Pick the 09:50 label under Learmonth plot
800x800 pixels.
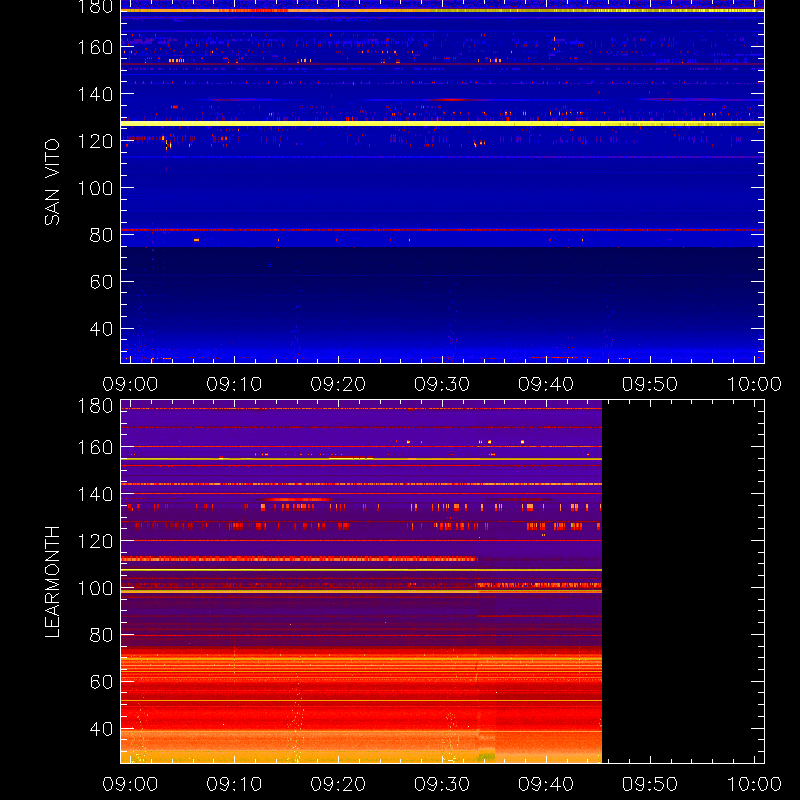pos(650,784)
